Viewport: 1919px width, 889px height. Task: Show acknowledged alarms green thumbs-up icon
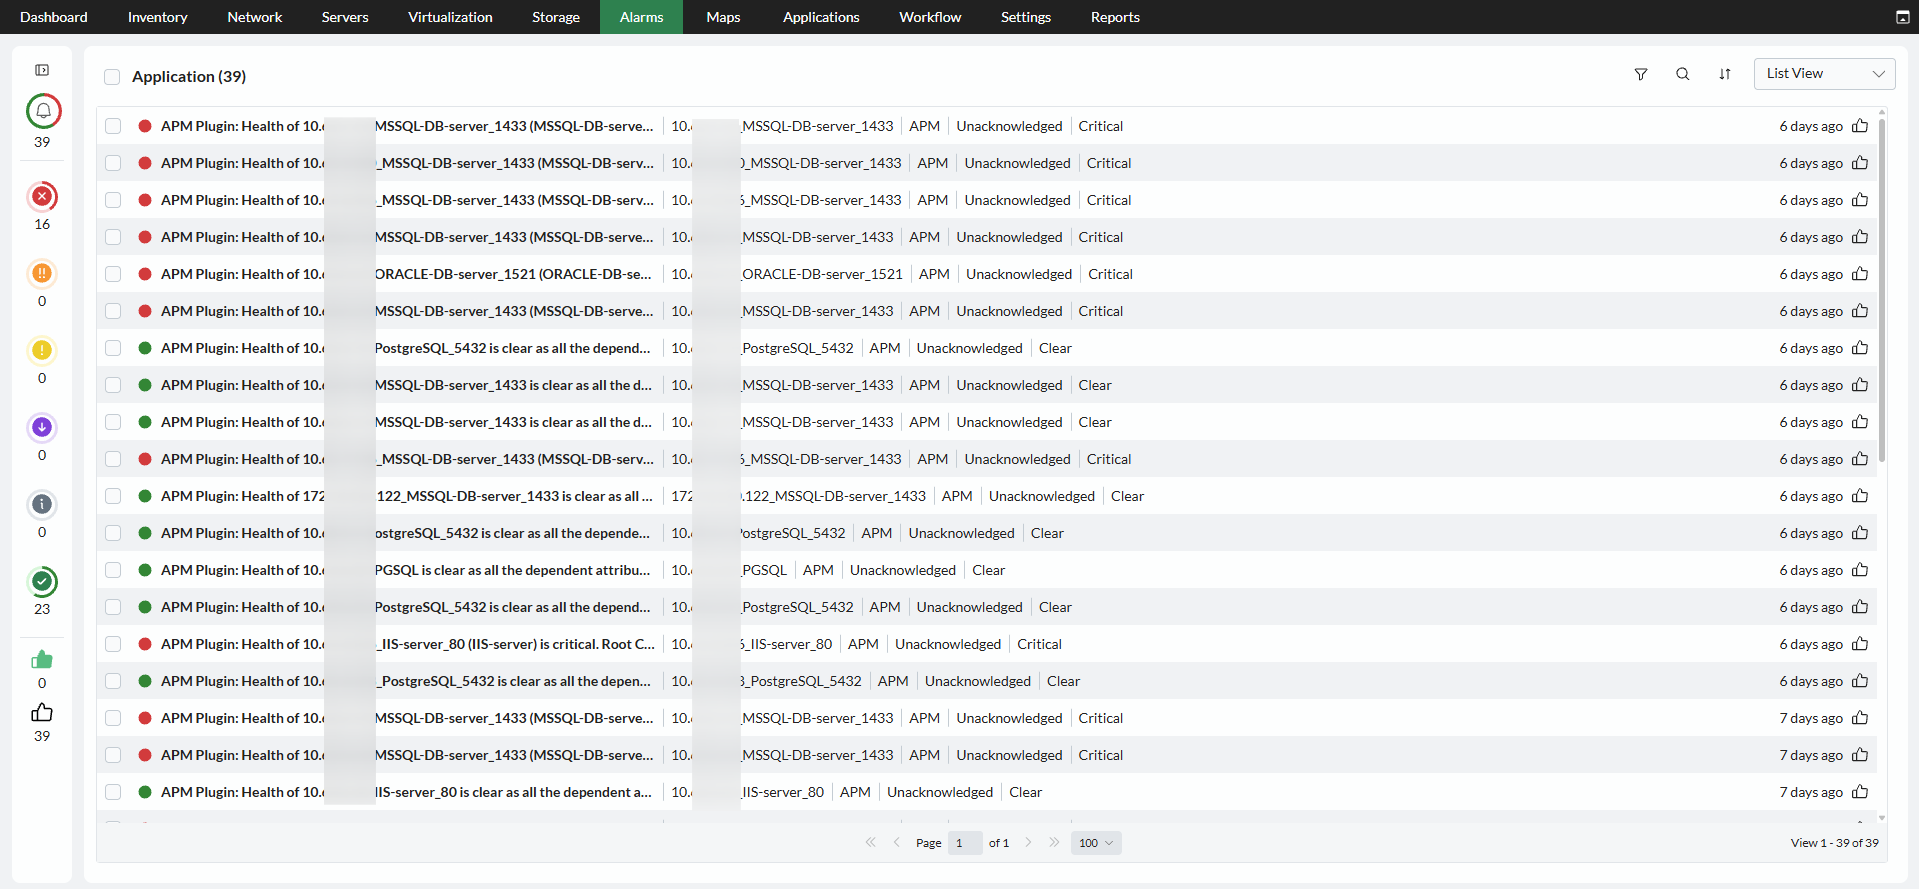point(42,660)
